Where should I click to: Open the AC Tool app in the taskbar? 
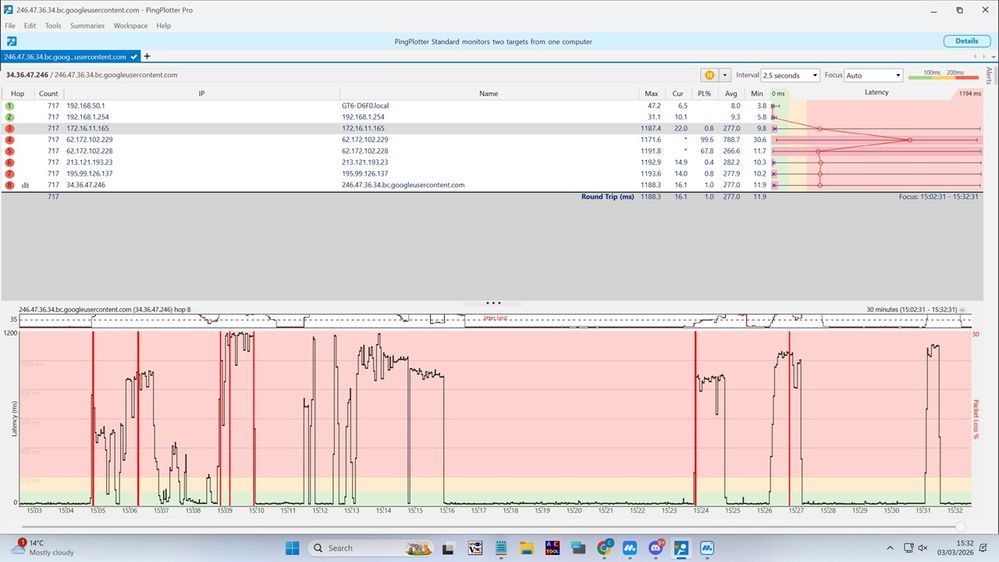[x=552, y=548]
